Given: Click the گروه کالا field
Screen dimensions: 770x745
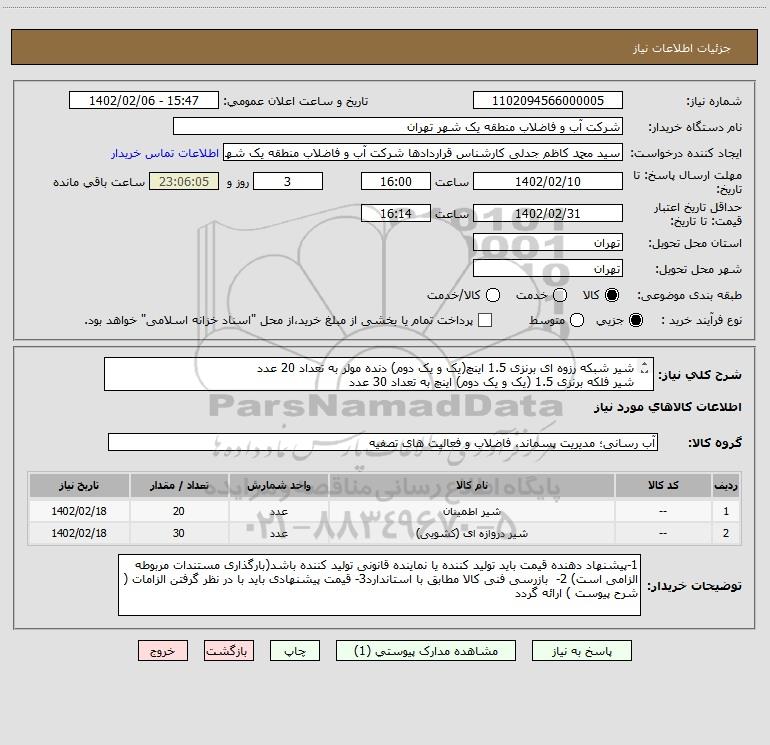Looking at the screenshot, I should click(383, 442).
